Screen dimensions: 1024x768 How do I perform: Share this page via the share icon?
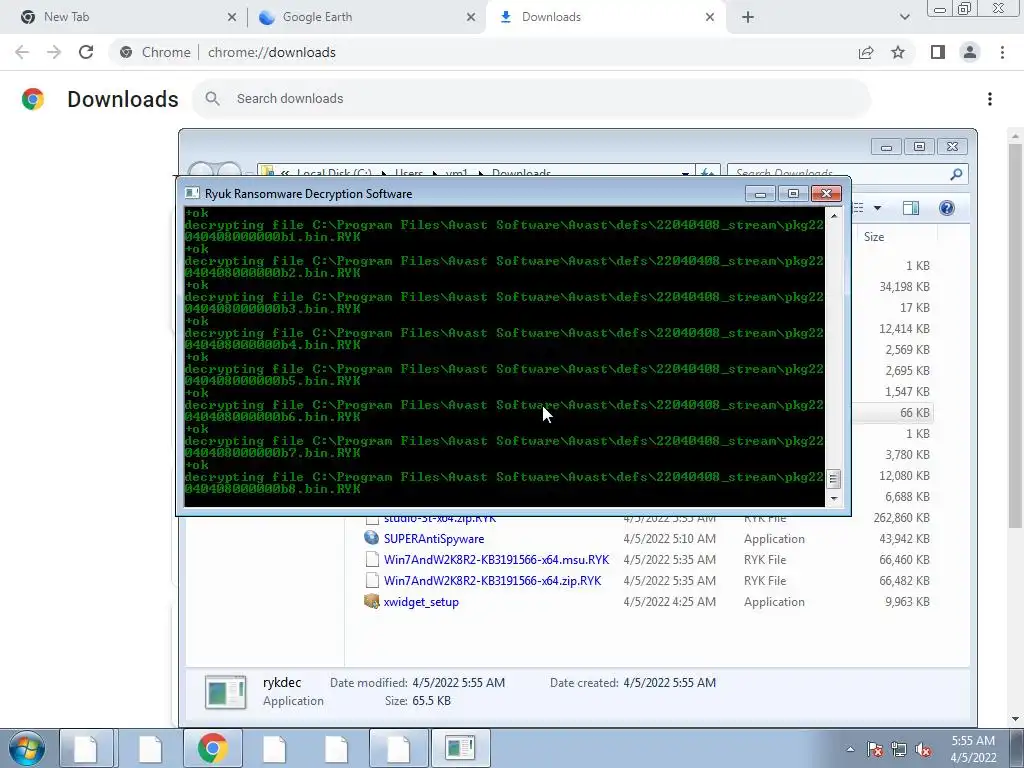(866, 52)
